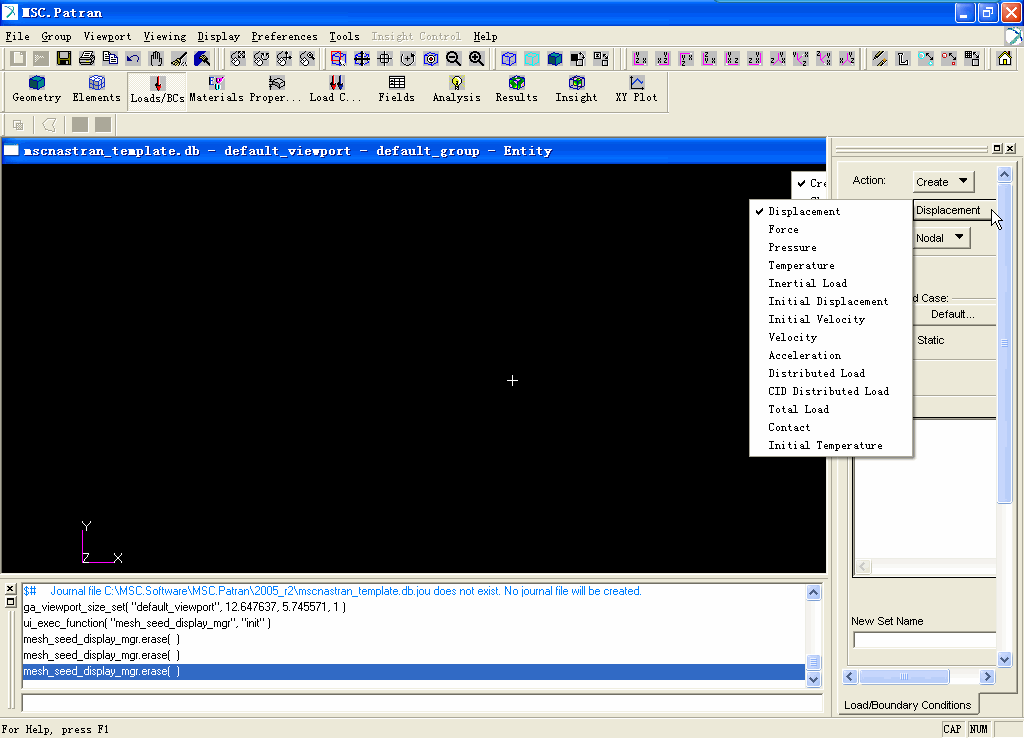Choose Pressure from the object list
The image size is (1024, 738).
(x=830, y=248)
